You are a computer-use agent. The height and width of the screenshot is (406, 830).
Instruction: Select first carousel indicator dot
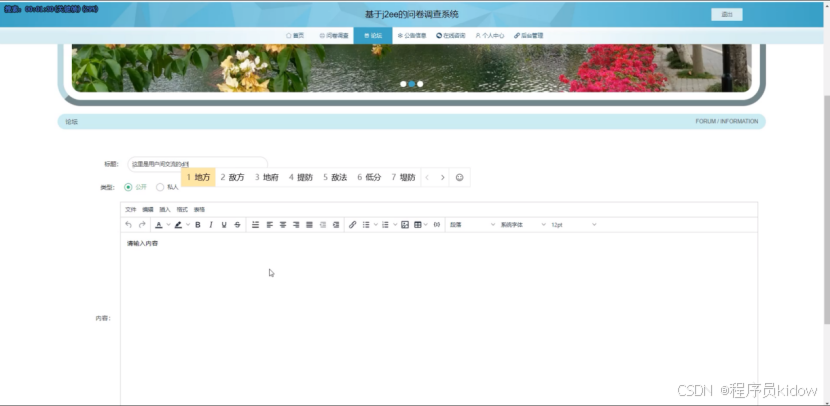coord(403,84)
